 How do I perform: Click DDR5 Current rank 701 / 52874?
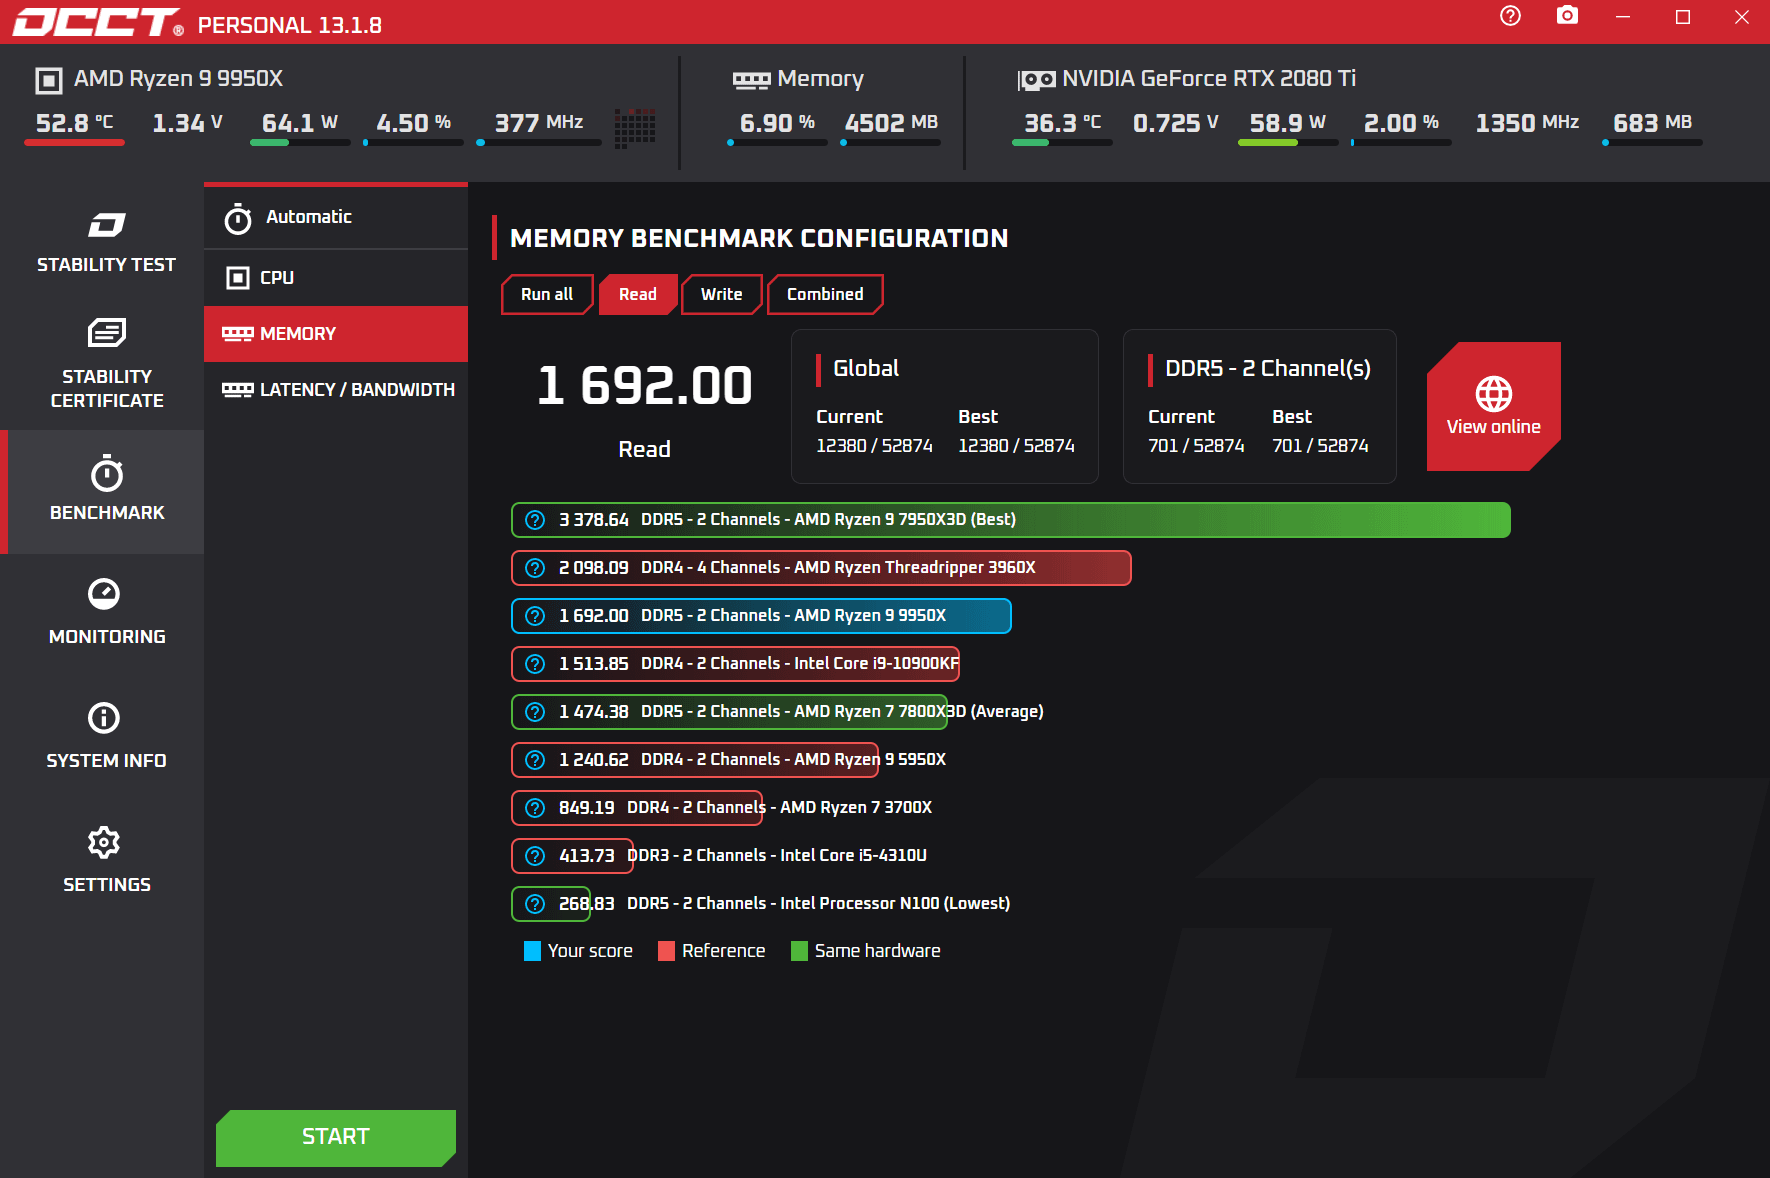[x=1196, y=446]
